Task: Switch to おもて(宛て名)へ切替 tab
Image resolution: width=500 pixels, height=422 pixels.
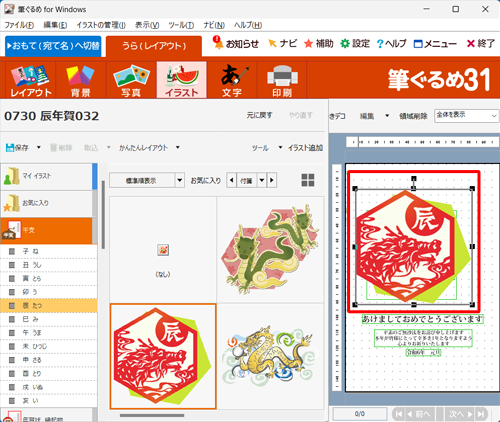Action: (53, 46)
